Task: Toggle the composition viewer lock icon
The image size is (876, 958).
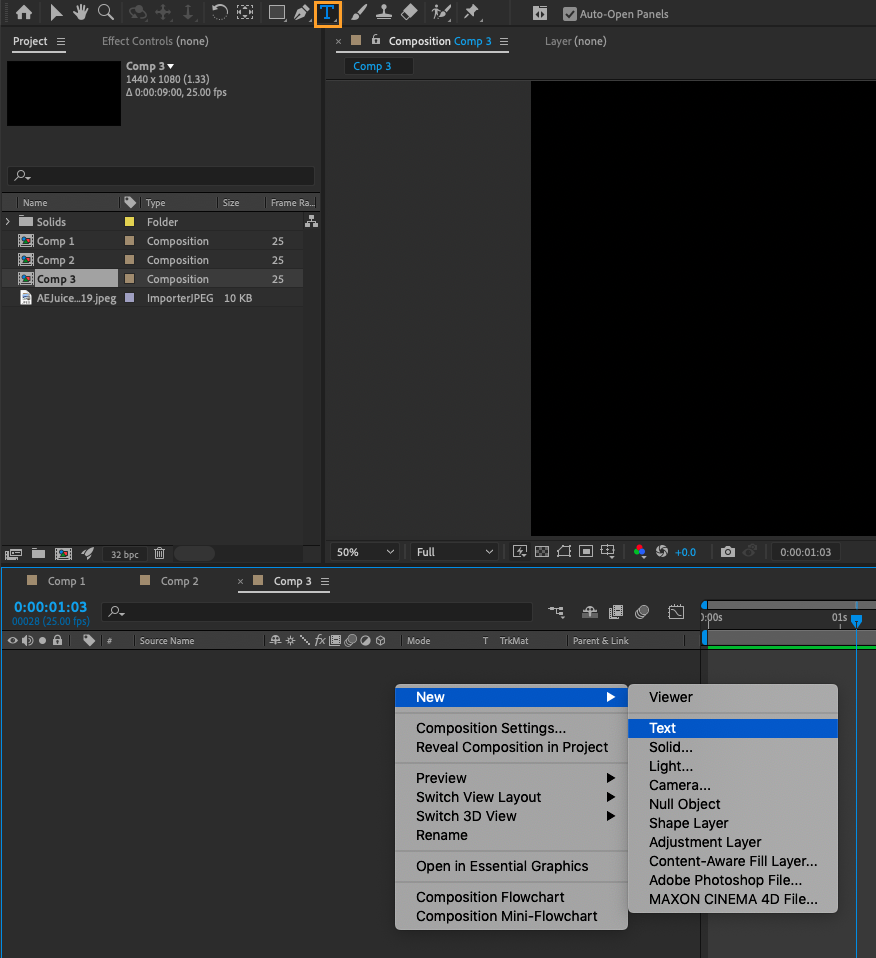Action: (376, 40)
